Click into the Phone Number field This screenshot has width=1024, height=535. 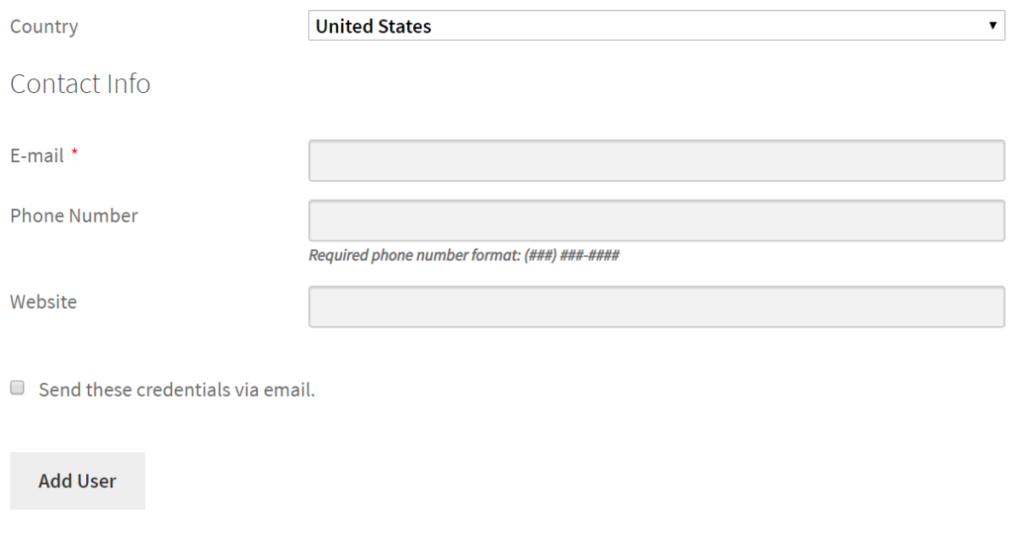tap(656, 220)
